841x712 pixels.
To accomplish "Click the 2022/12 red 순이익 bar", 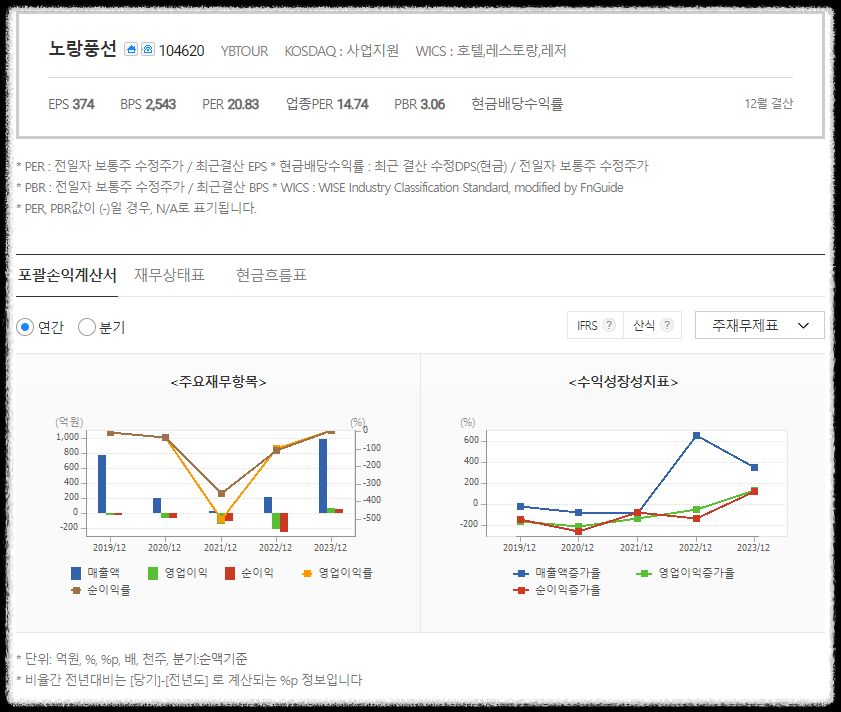I will pos(284,522).
